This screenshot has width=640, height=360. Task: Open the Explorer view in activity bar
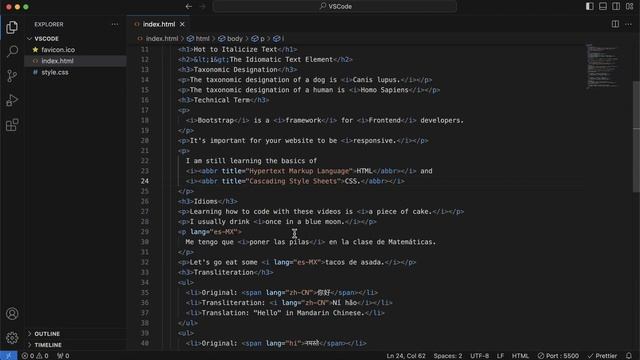click(12, 27)
